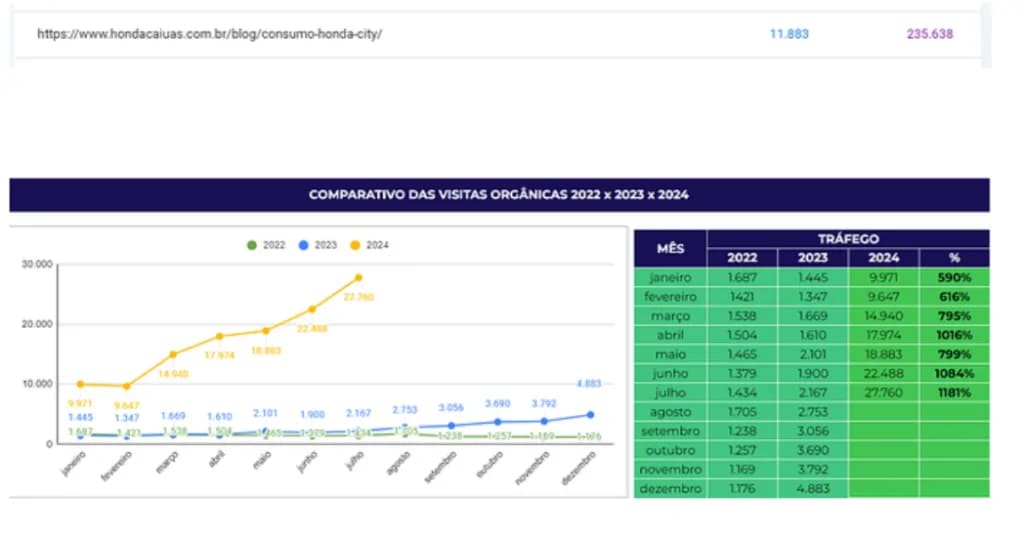The image size is (1024, 535).
Task: Toggle the green 2022 legend dot
Action: [251, 245]
